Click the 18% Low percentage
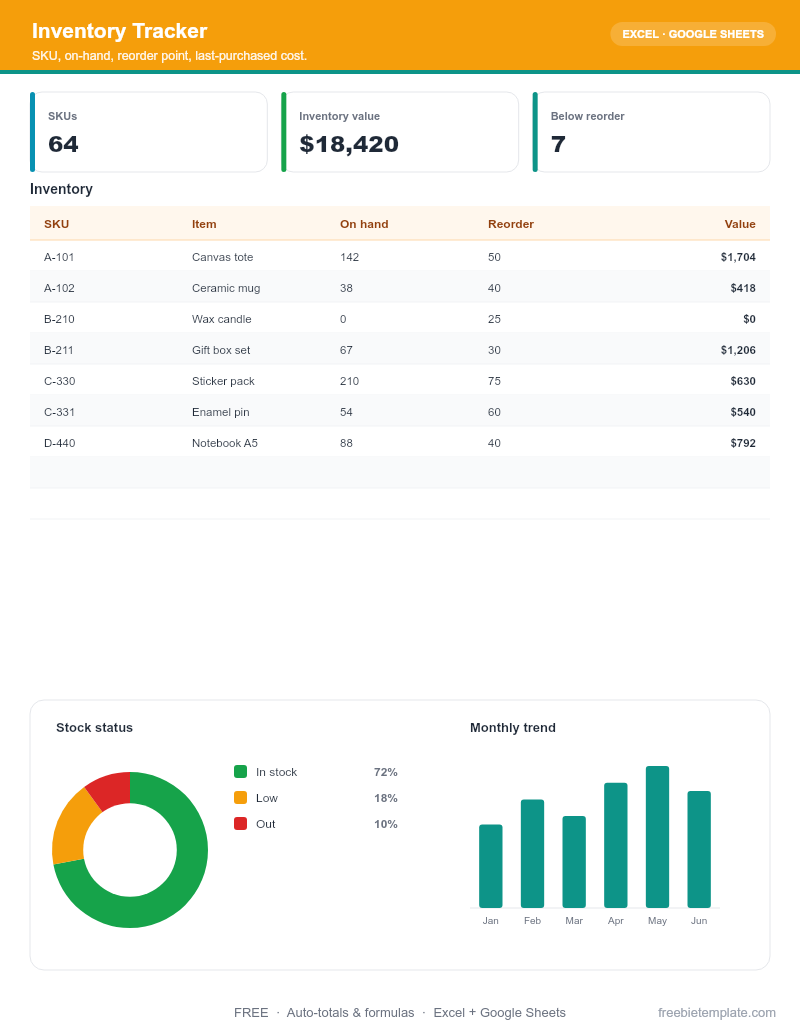800x1035 pixels. (385, 798)
